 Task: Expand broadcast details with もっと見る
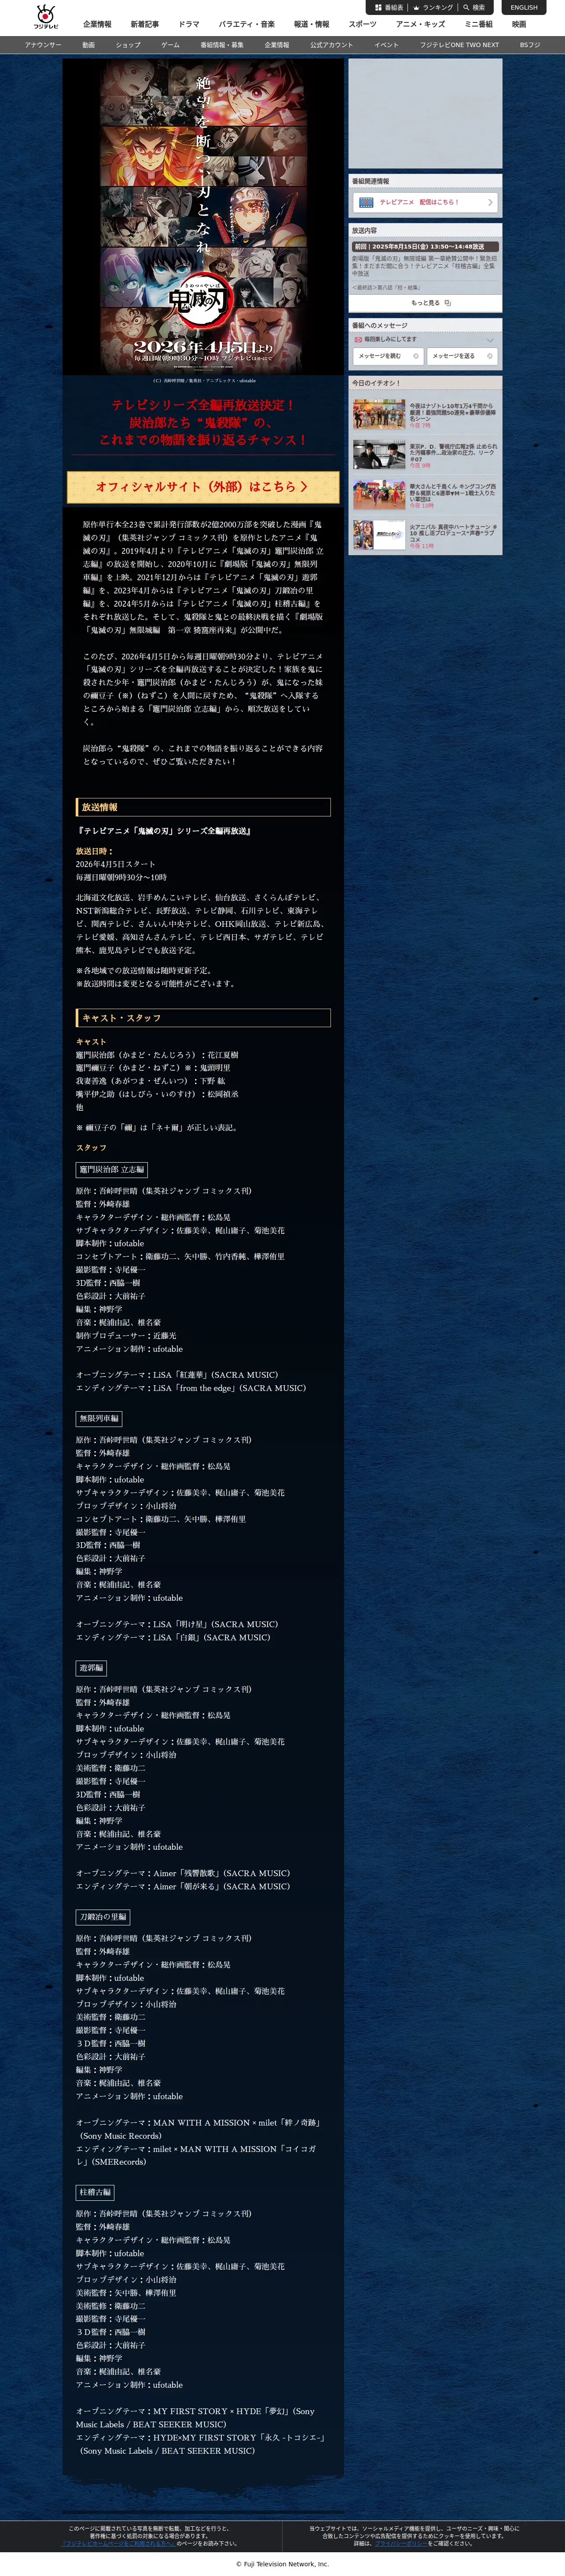(x=425, y=303)
